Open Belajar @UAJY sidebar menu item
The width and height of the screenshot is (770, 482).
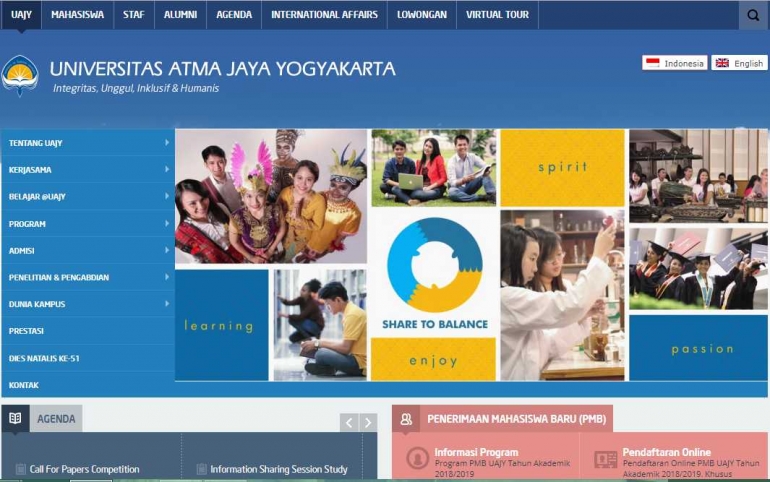click(x=88, y=196)
